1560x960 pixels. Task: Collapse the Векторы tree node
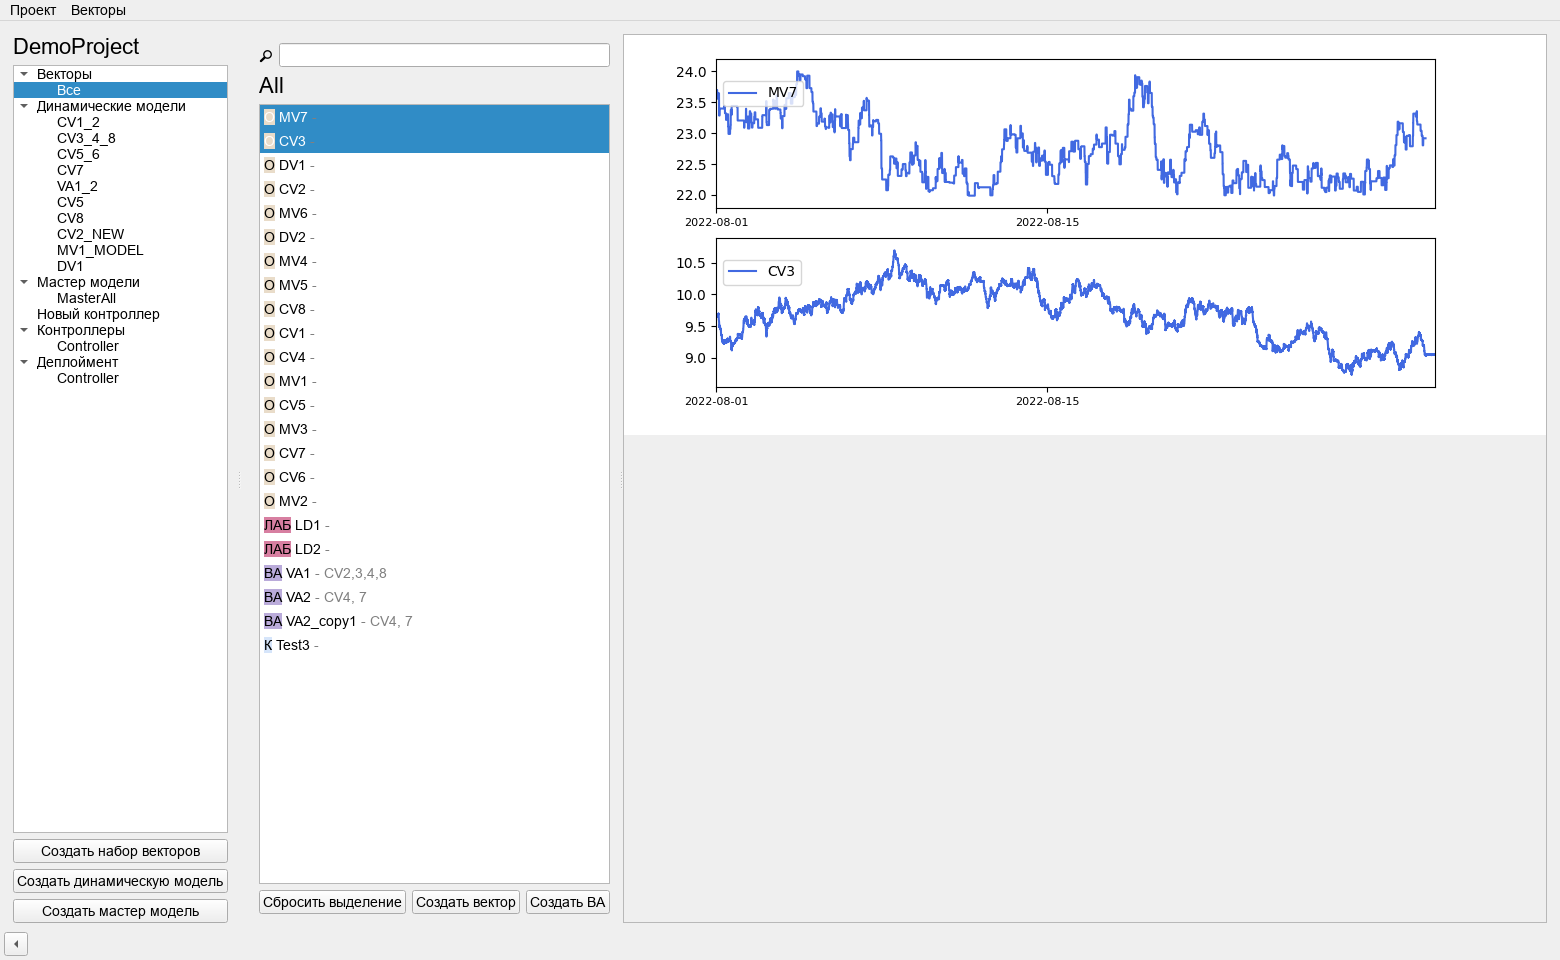pyautogui.click(x=24, y=74)
